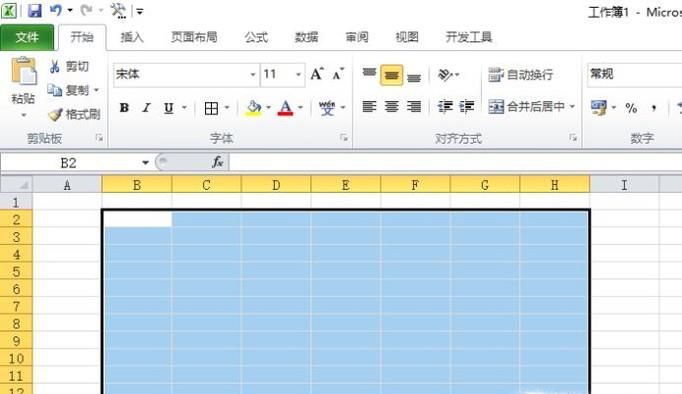Viewport: 682px width, 394px height.
Task: Toggle center text horizontally
Action: click(391, 107)
